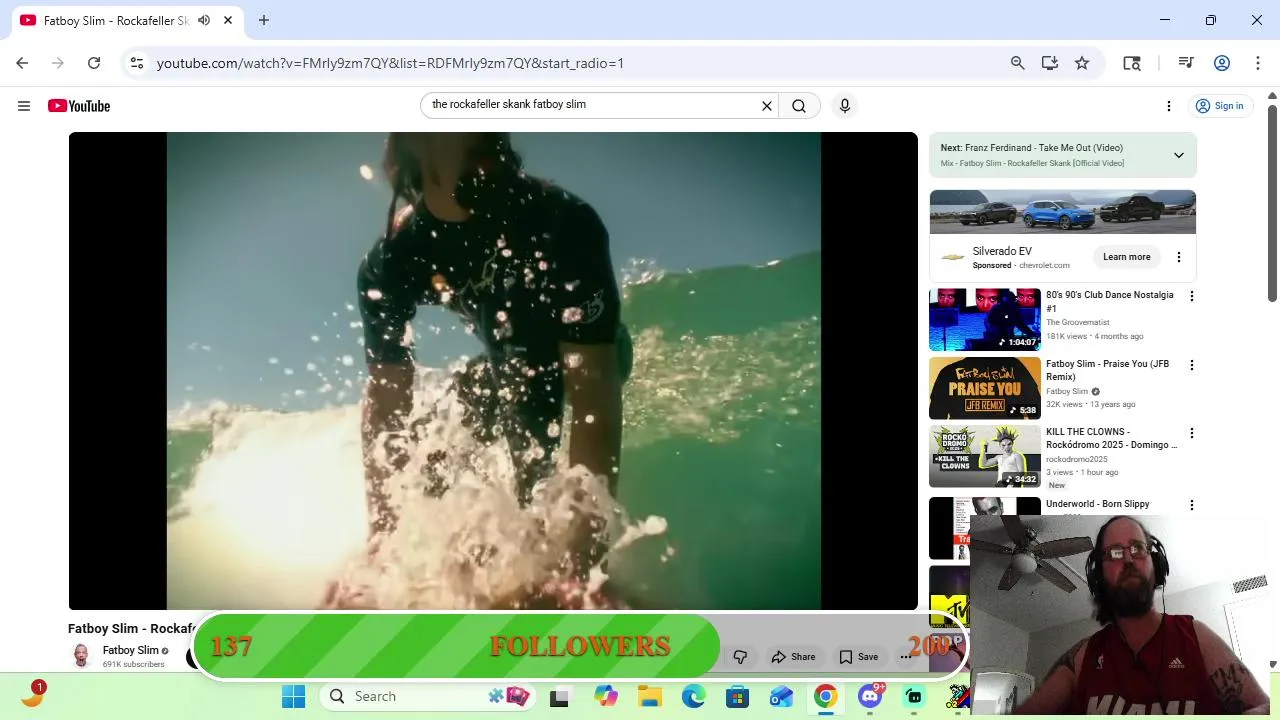Go forward with the browser forward arrow
Image resolution: width=1280 pixels, height=720 pixels.
click(x=58, y=63)
